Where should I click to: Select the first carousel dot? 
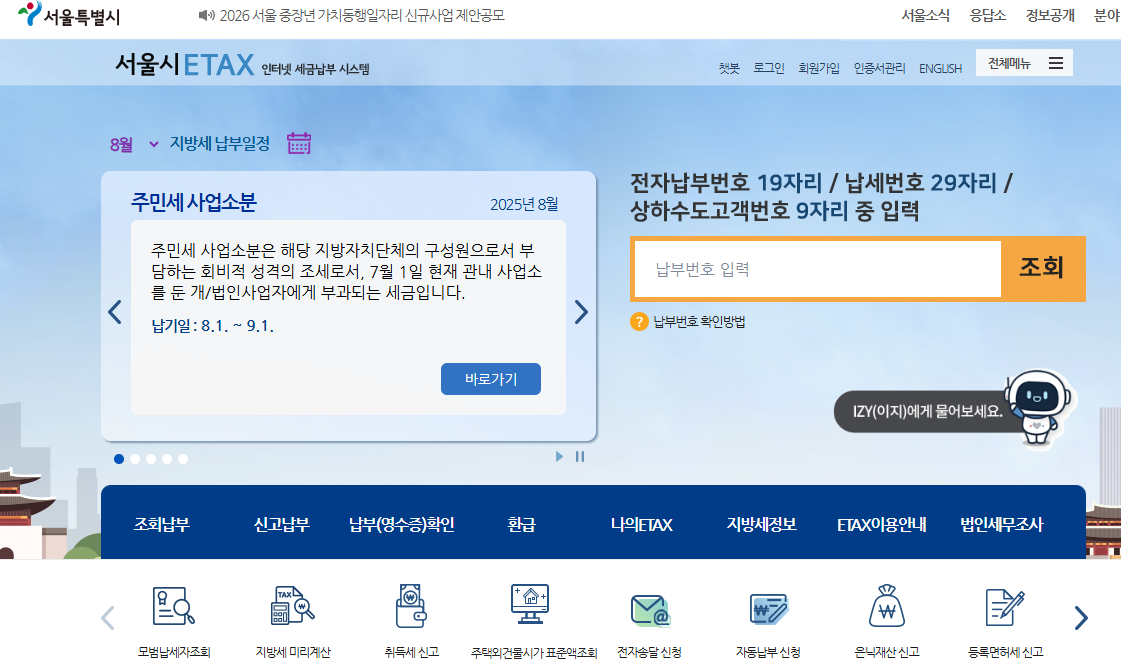(x=119, y=459)
